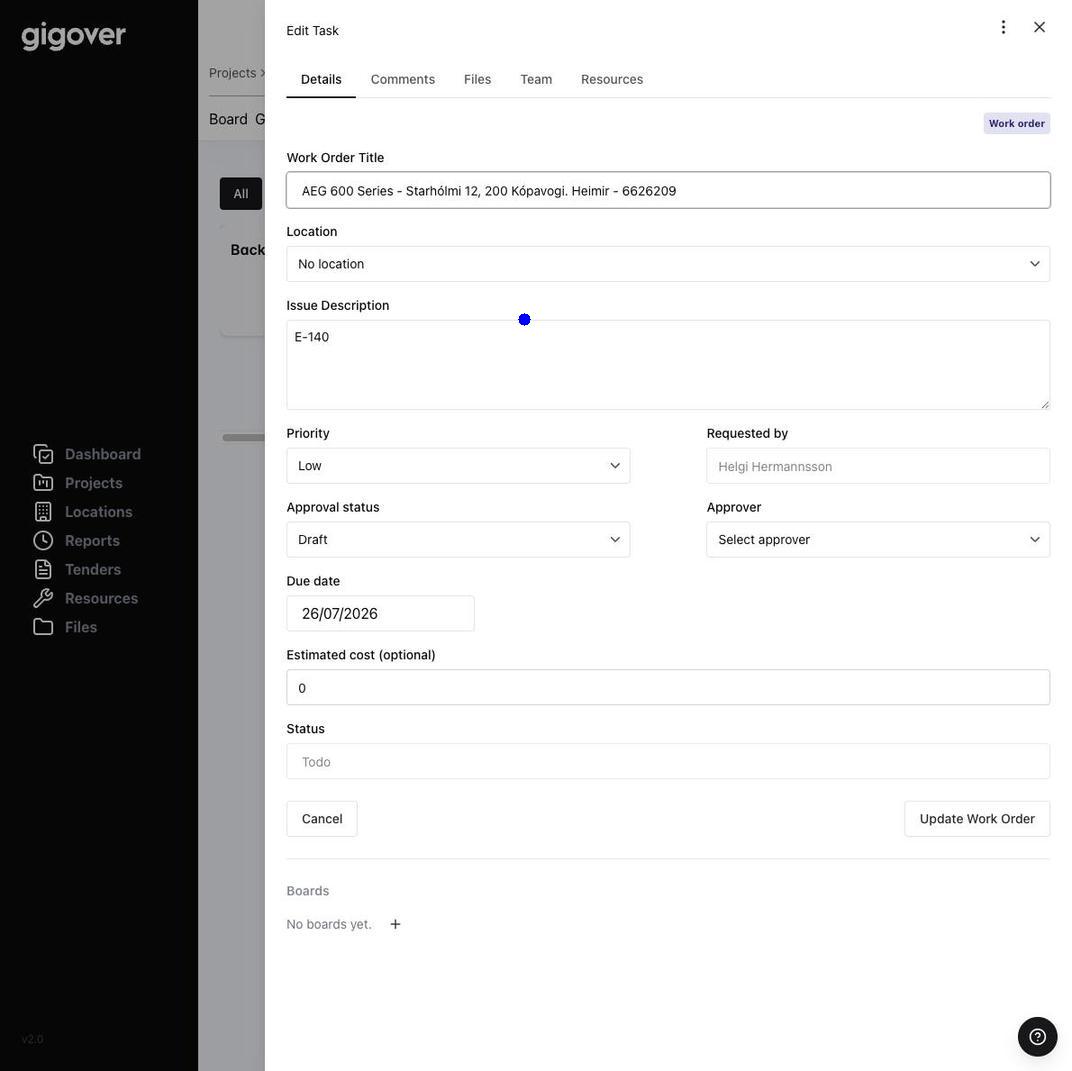Open the Priority dropdown set to Low

pyautogui.click(x=458, y=465)
